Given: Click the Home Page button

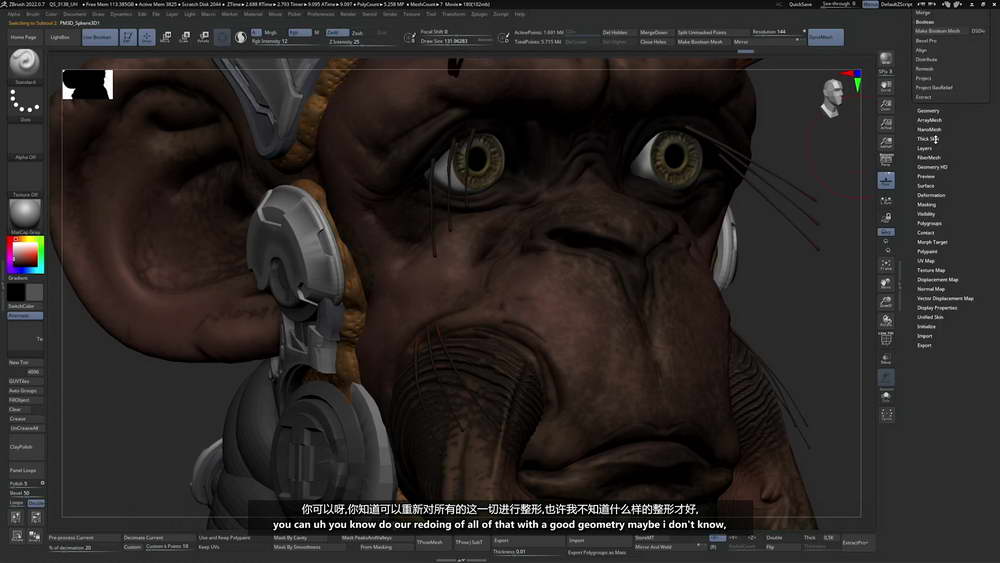Looking at the screenshot, I should (24, 37).
